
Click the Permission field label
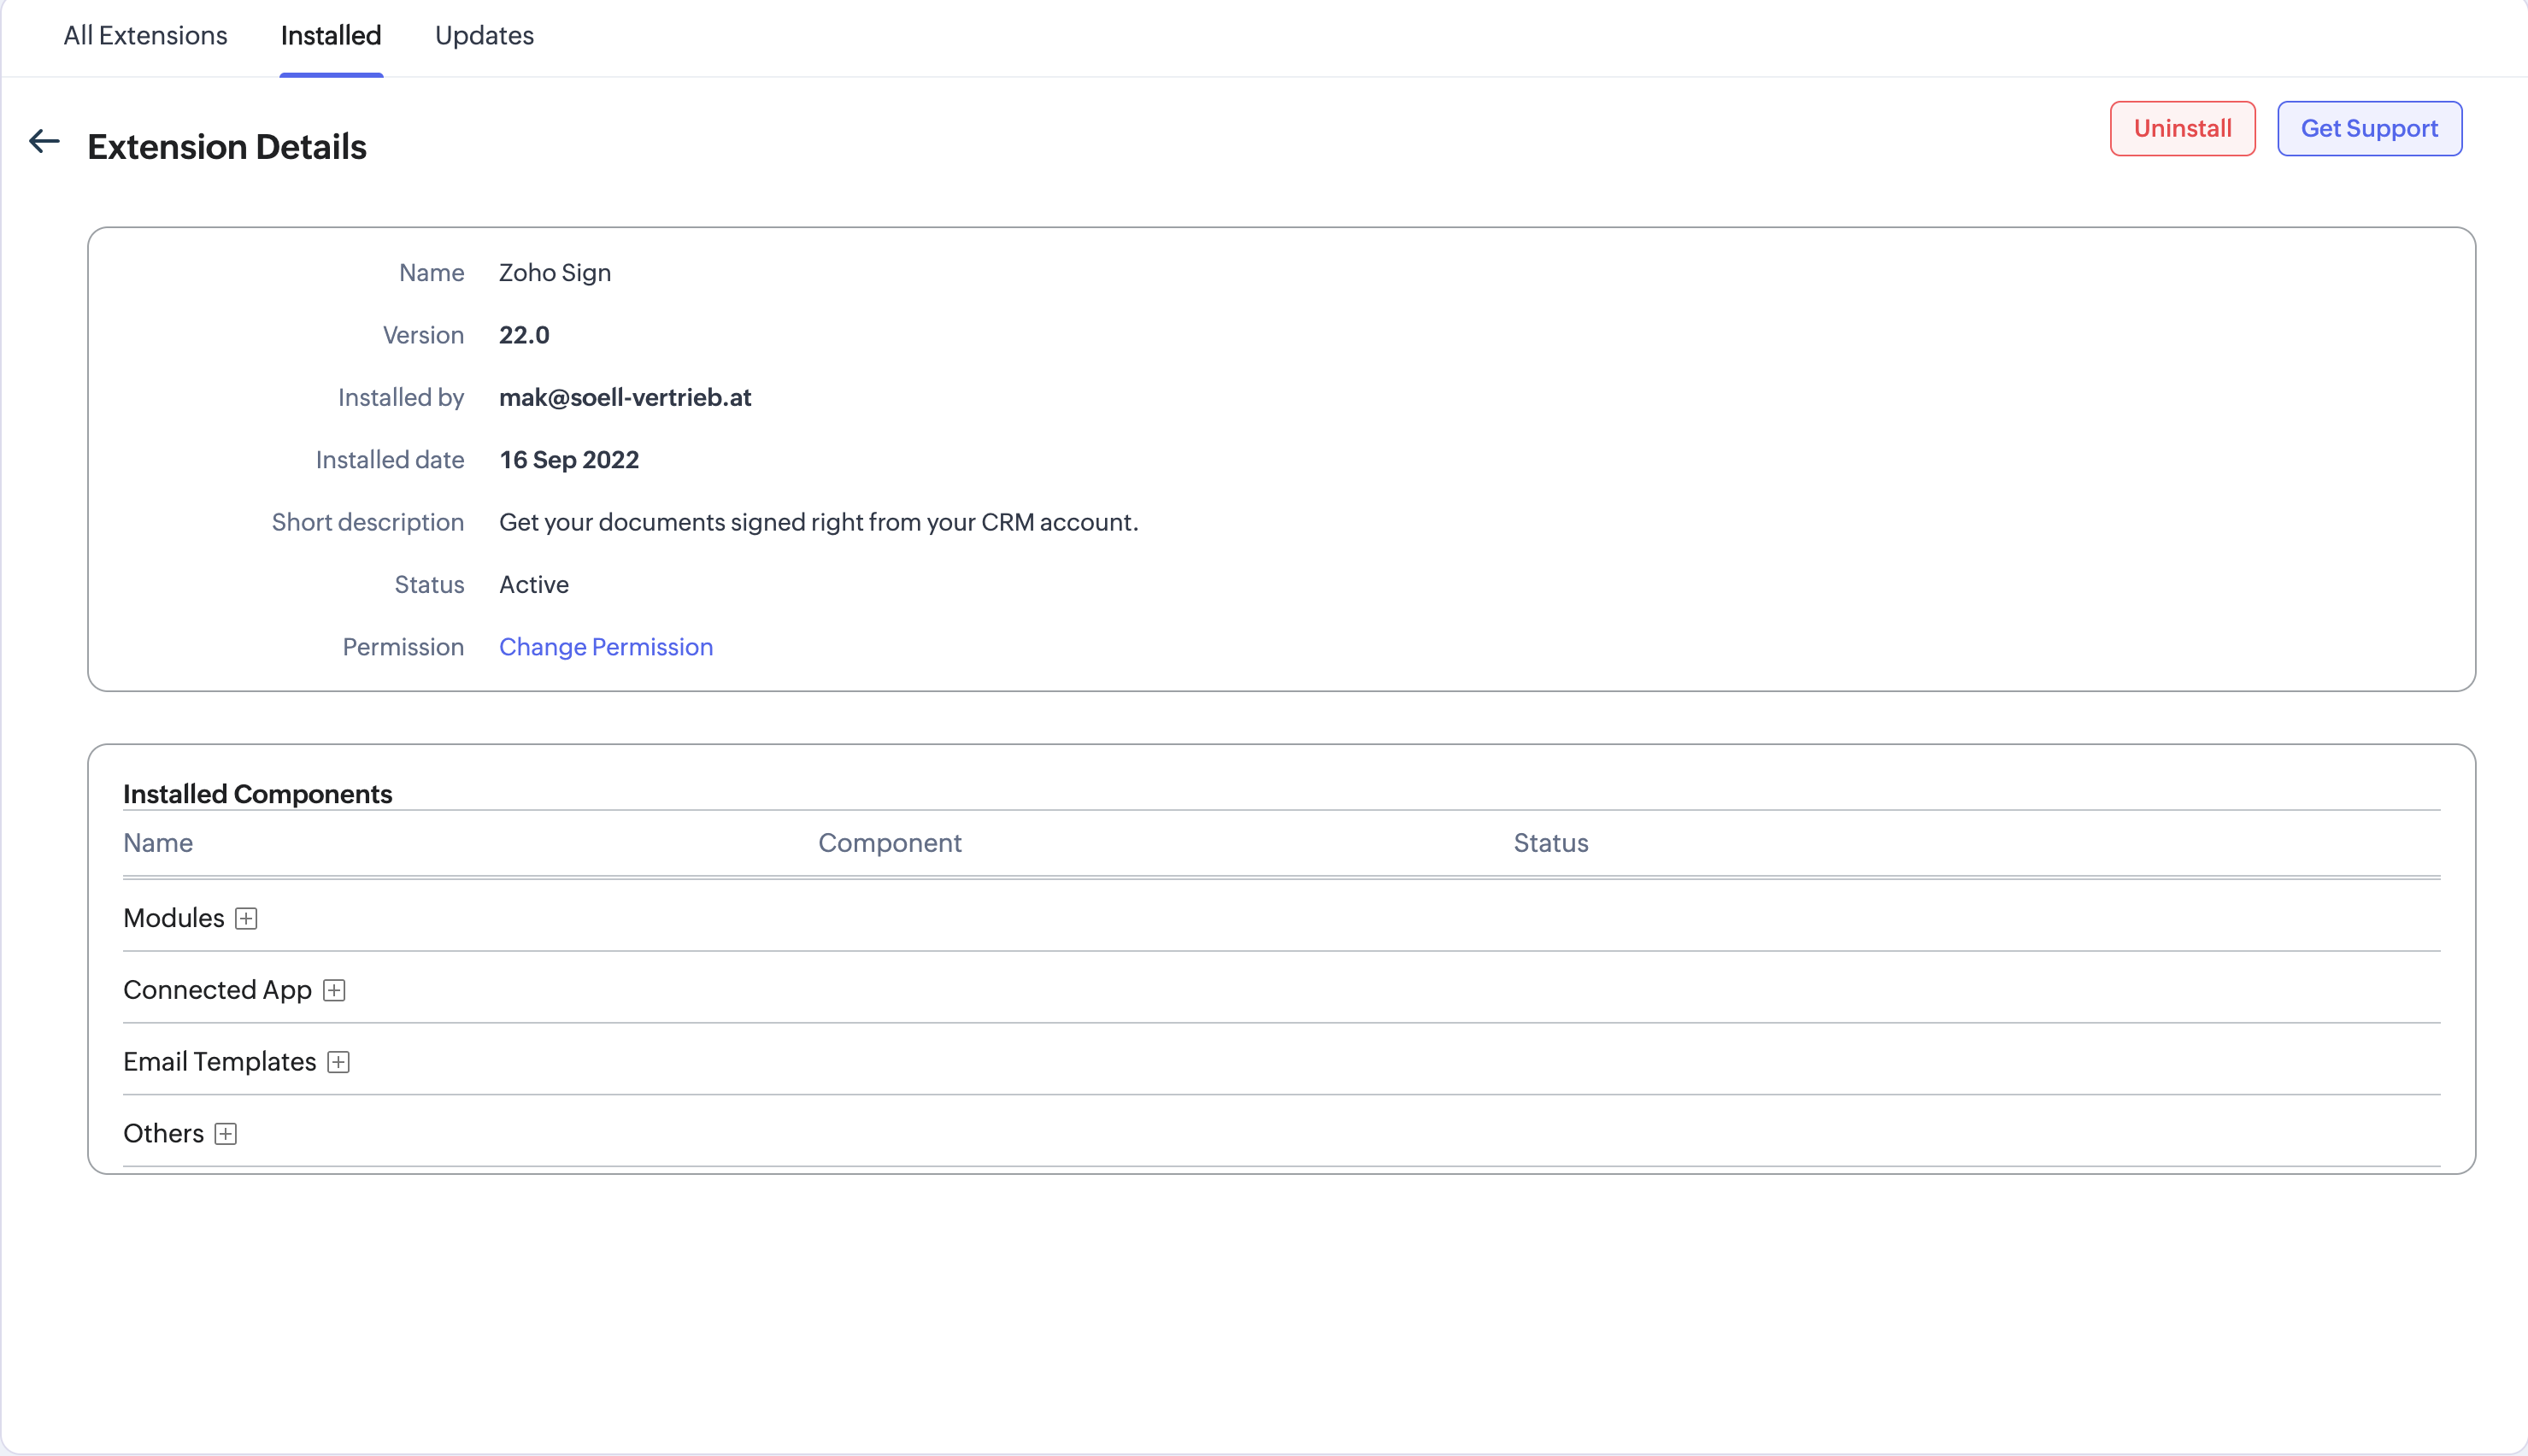point(403,647)
